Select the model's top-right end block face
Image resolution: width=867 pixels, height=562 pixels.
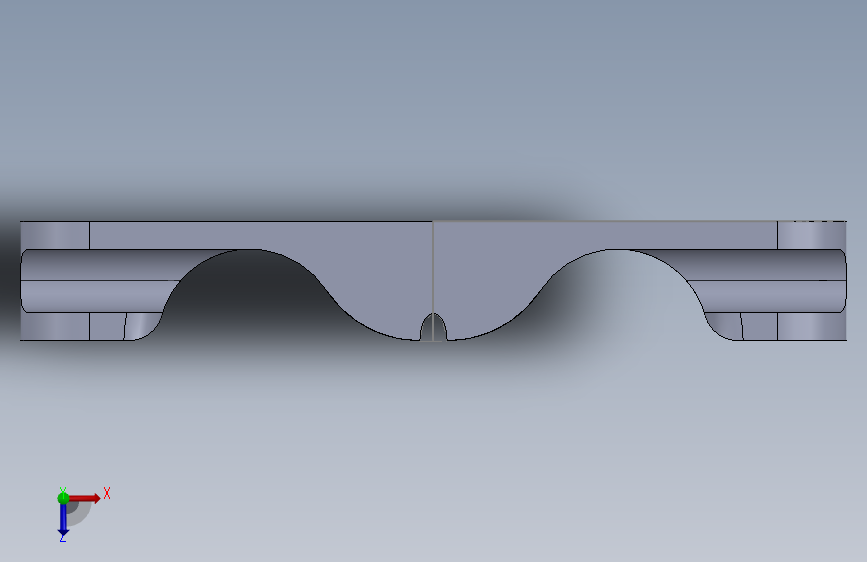(812, 235)
